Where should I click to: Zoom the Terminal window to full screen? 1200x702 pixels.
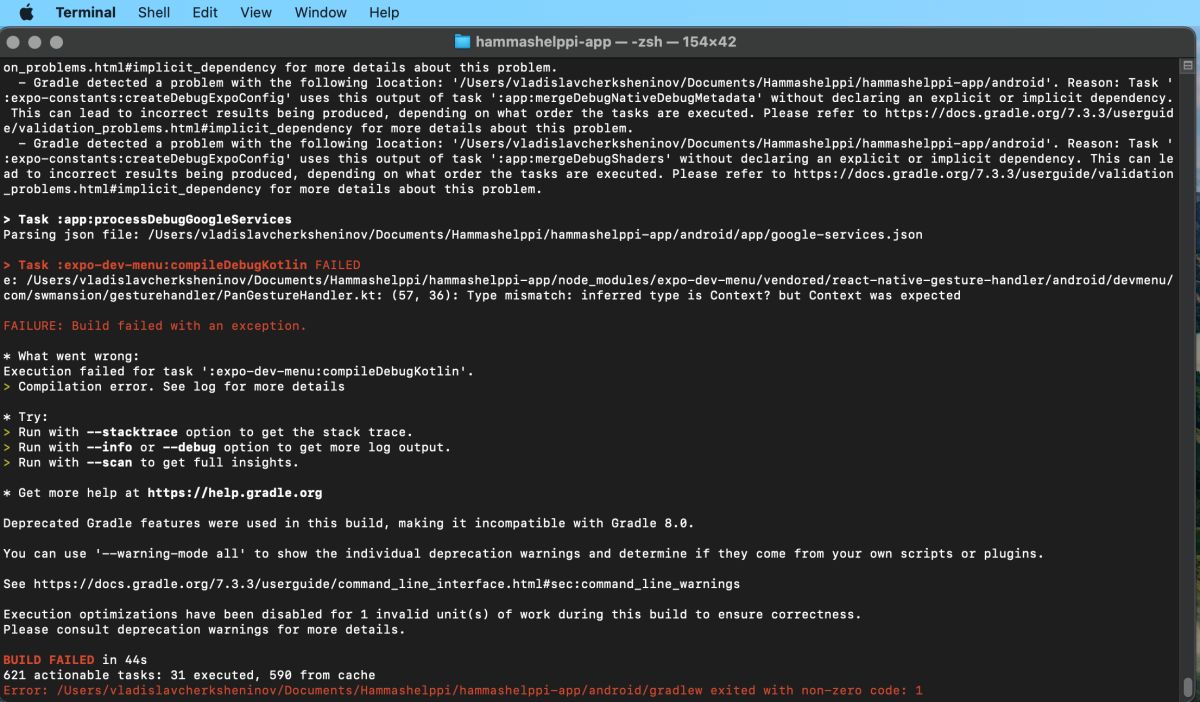pyautogui.click(x=56, y=42)
